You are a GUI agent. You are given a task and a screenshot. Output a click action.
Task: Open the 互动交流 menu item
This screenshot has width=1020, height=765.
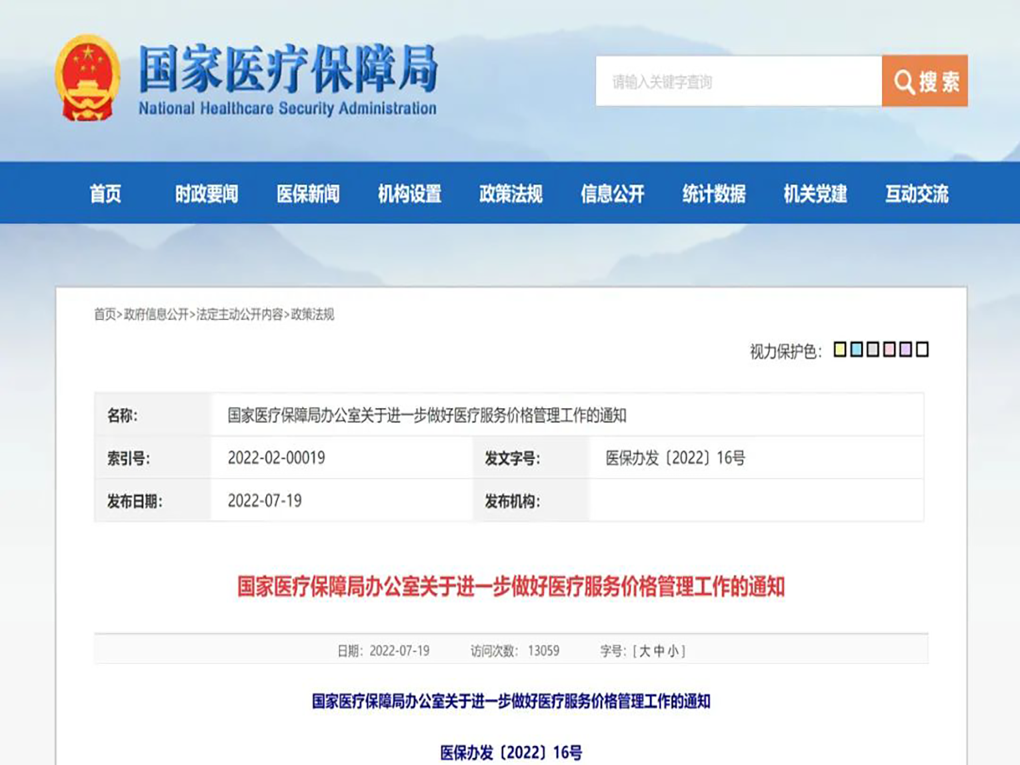[x=917, y=193]
